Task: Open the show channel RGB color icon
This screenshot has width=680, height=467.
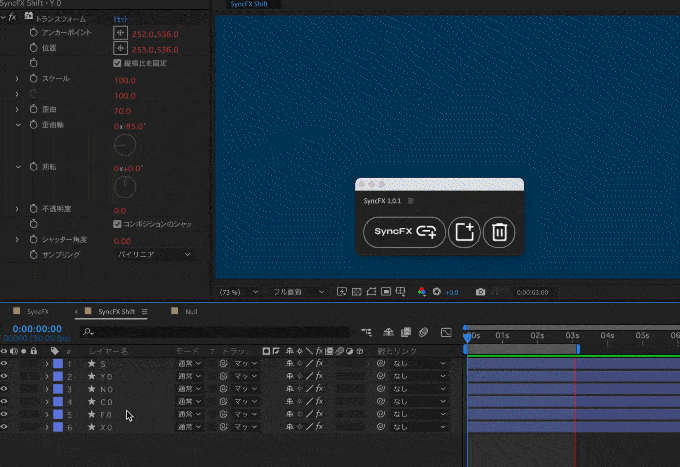Action: [x=422, y=292]
